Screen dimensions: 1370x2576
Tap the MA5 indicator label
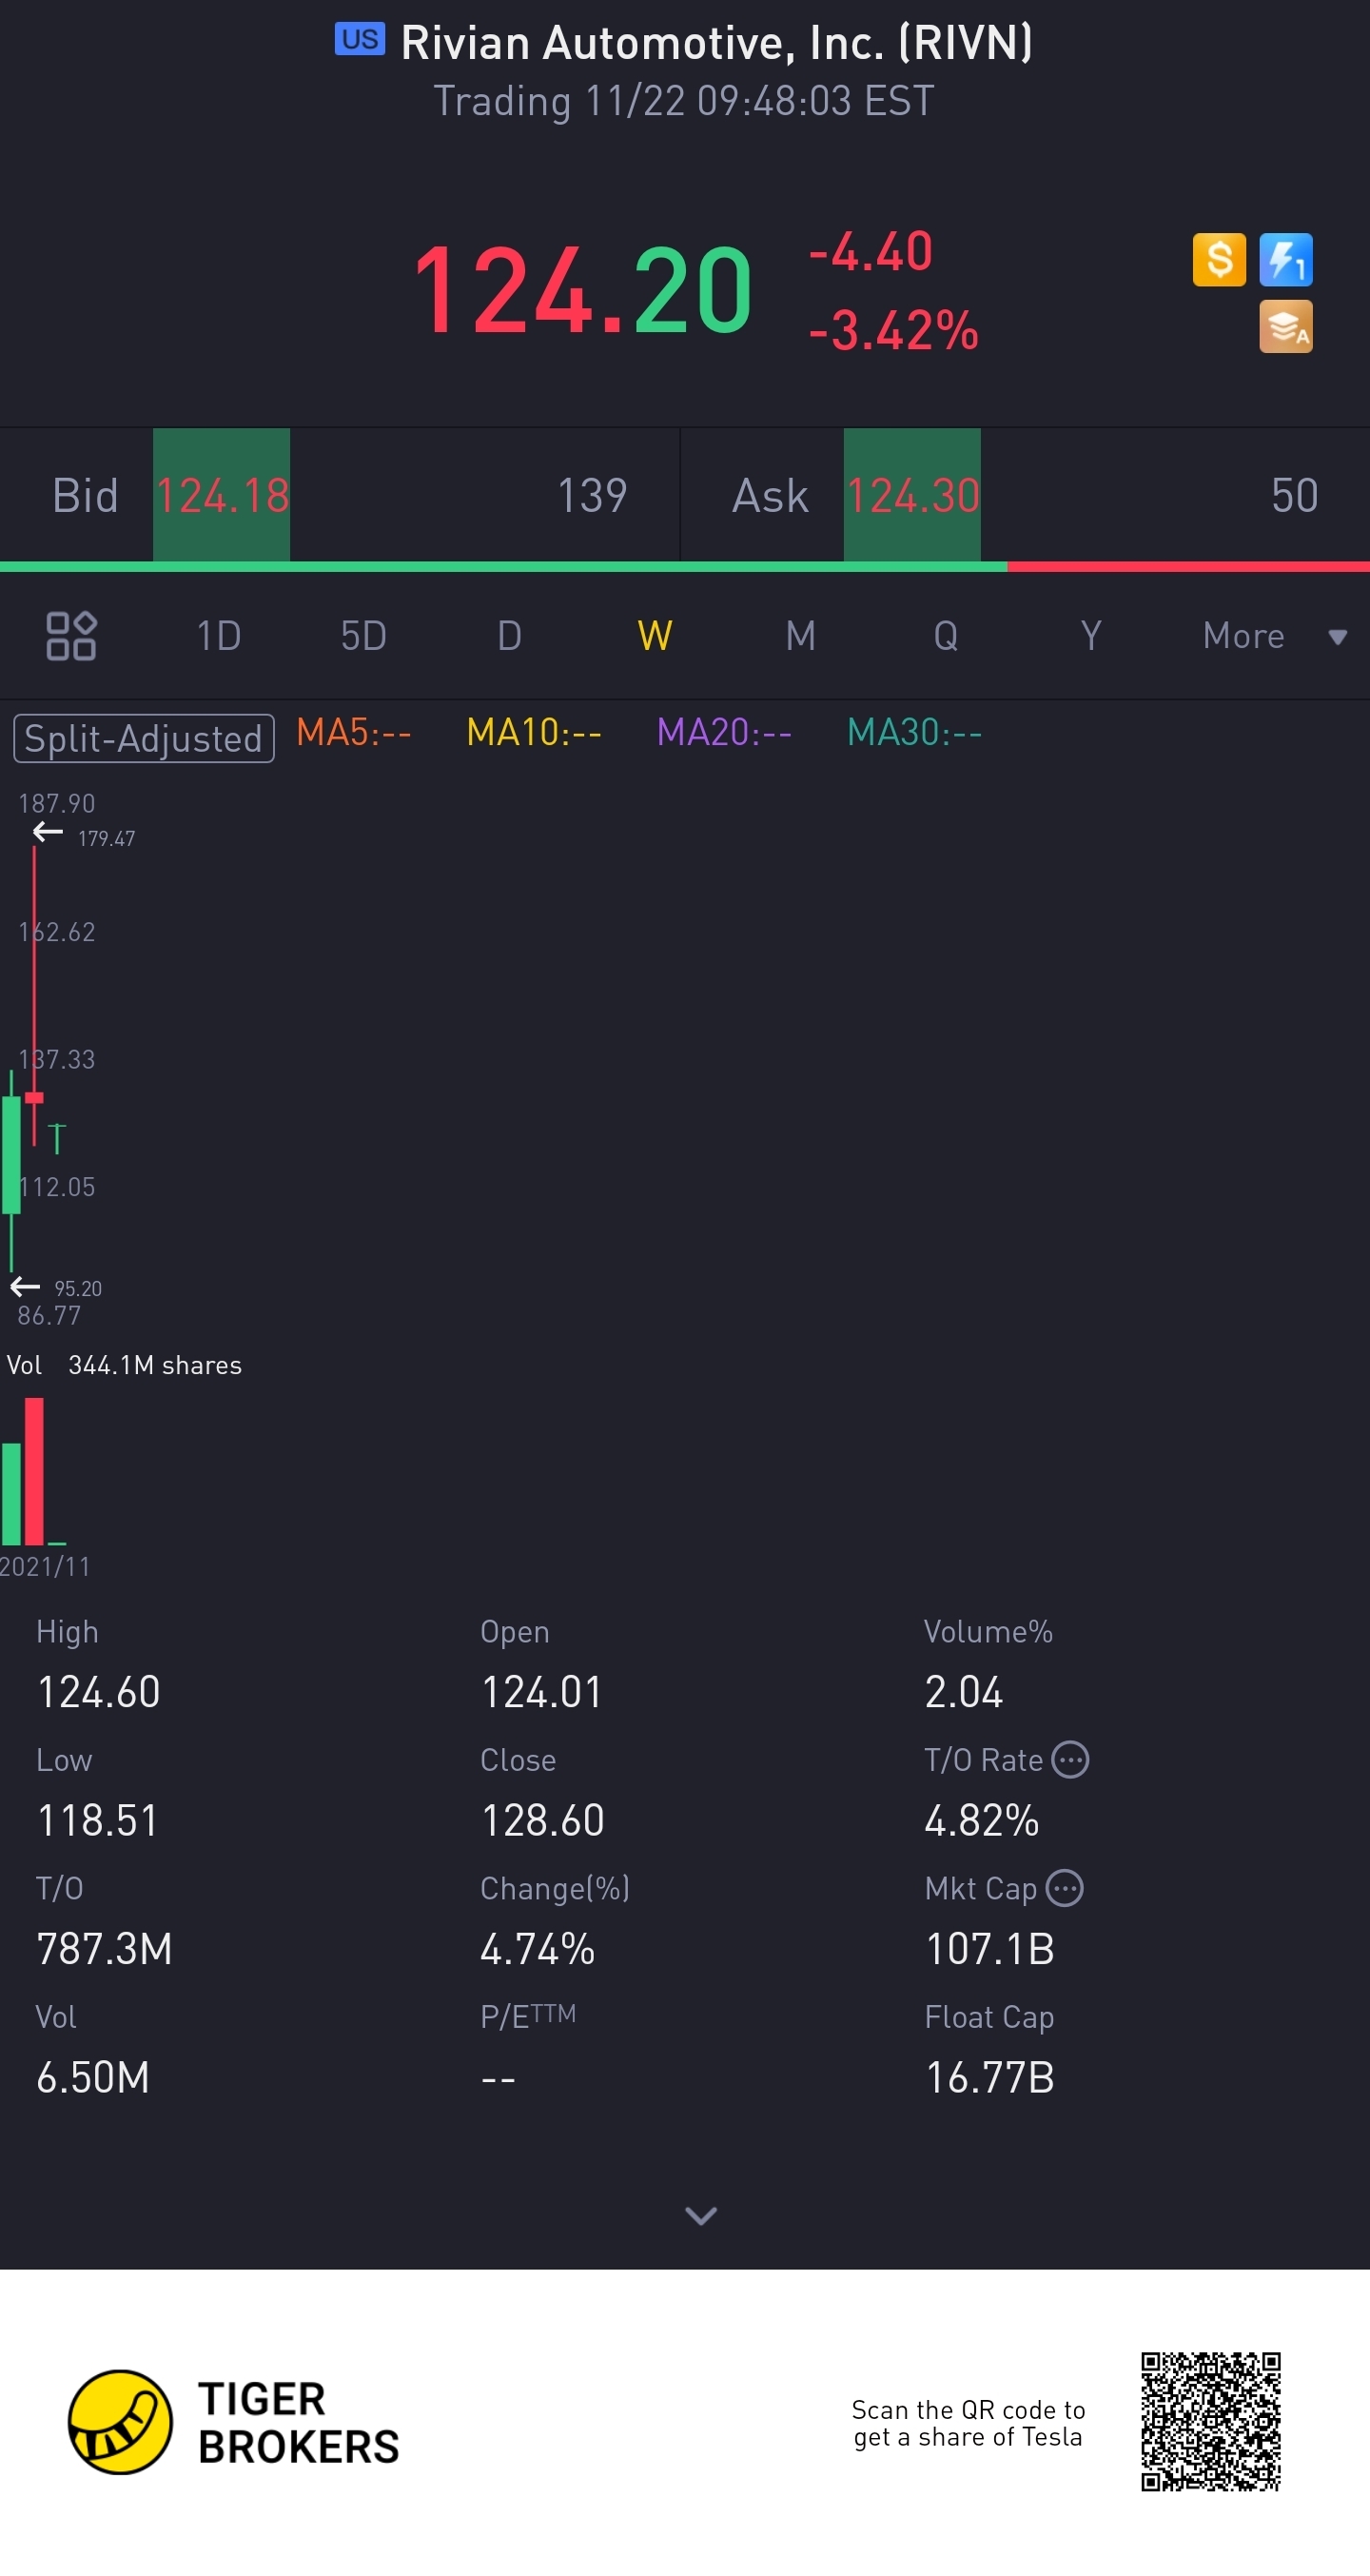click(354, 733)
